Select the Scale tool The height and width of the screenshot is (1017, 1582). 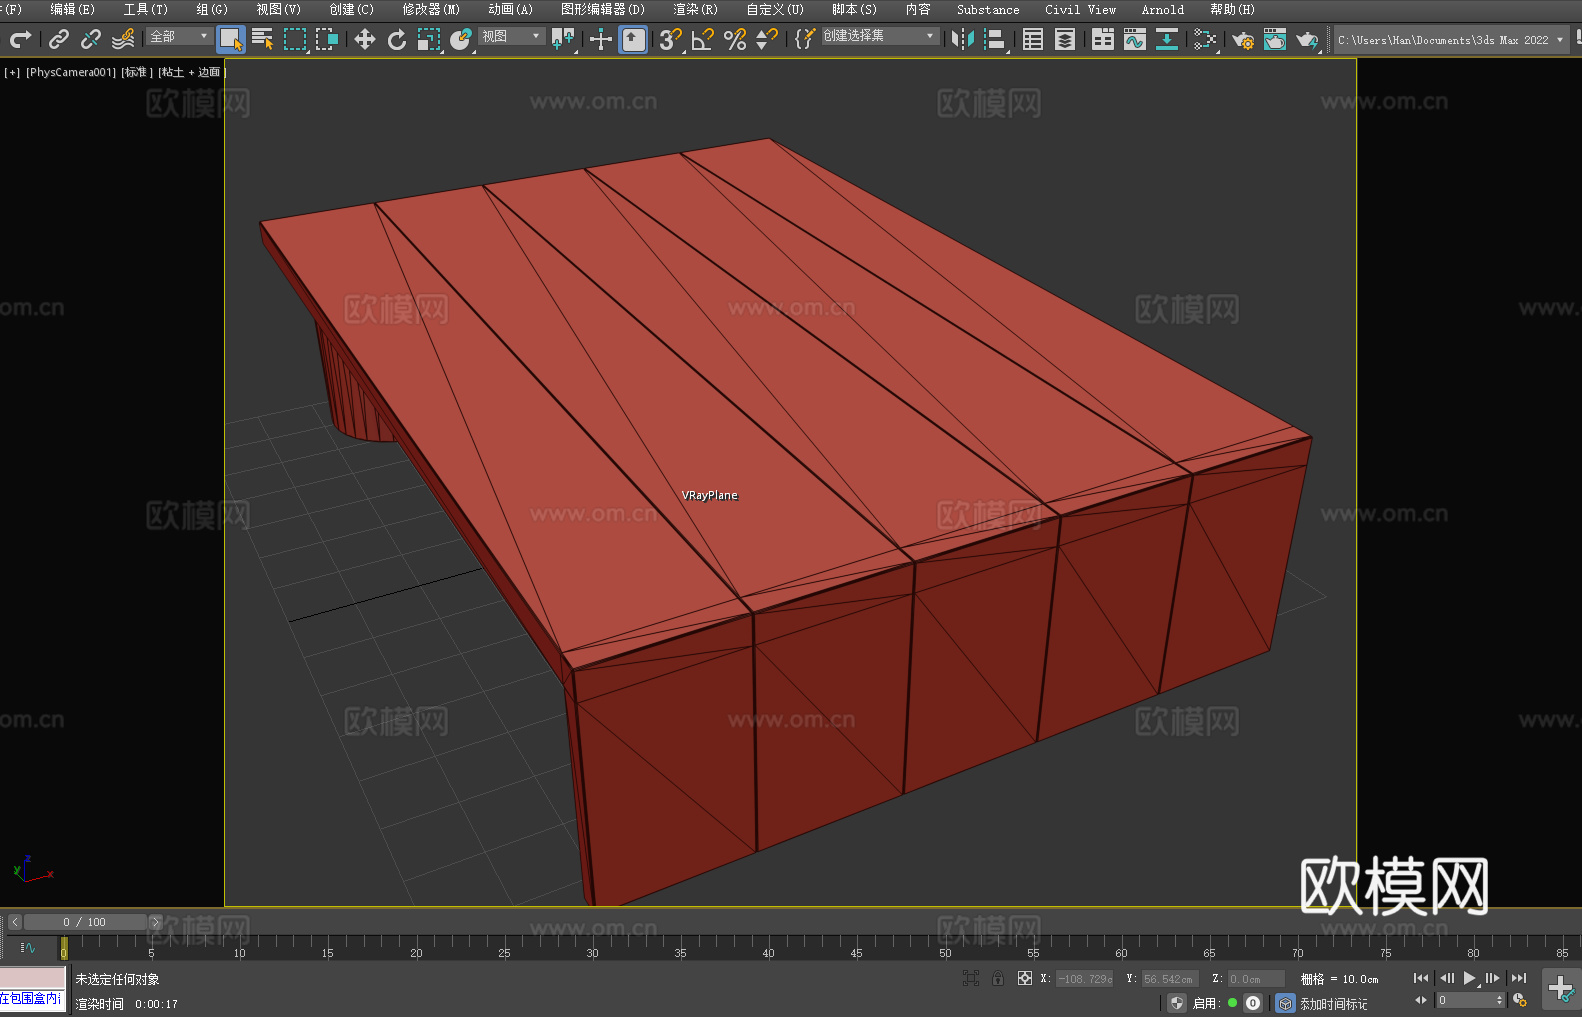[x=429, y=39]
